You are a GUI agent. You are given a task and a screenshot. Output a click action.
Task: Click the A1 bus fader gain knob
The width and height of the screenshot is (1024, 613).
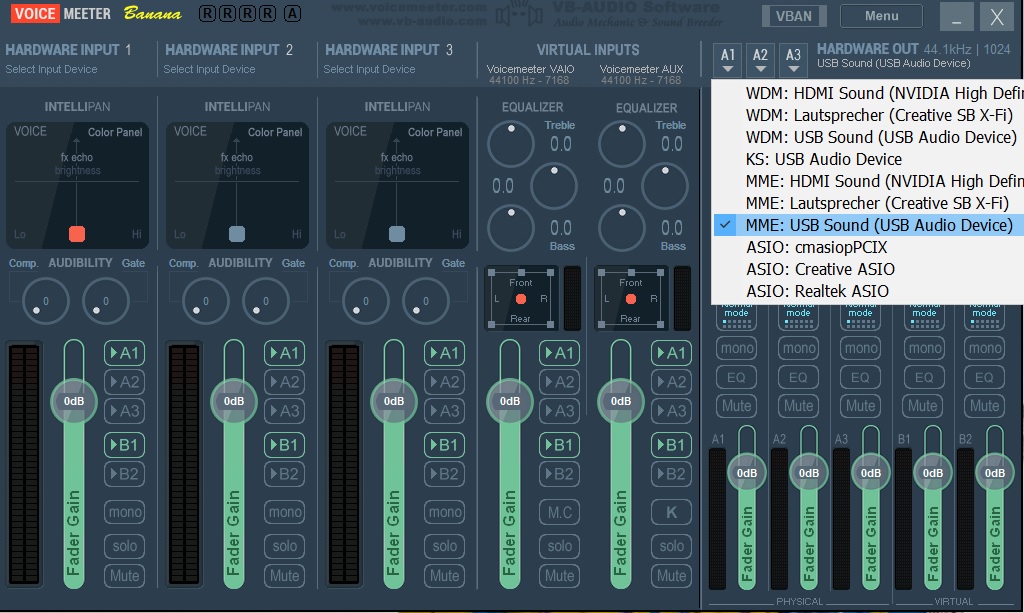click(x=746, y=473)
